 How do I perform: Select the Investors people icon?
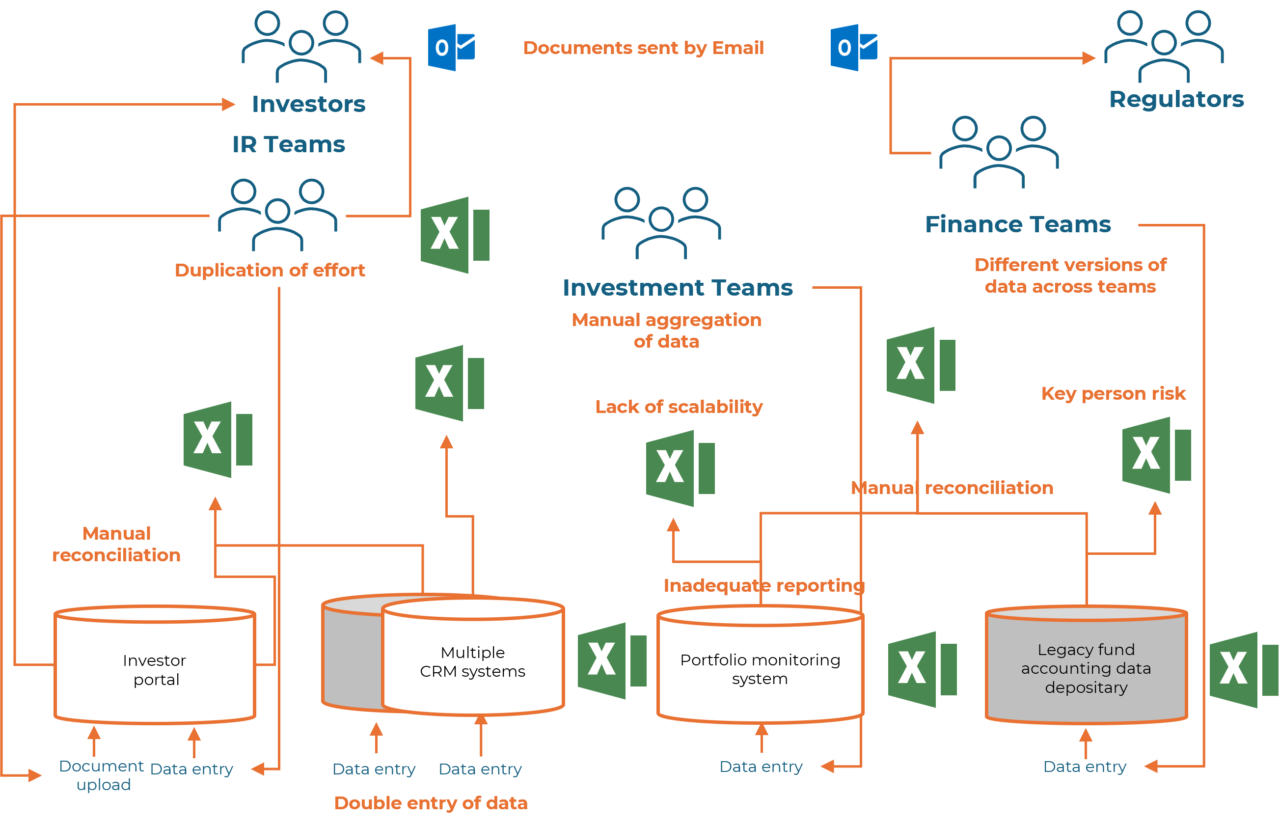(x=301, y=45)
